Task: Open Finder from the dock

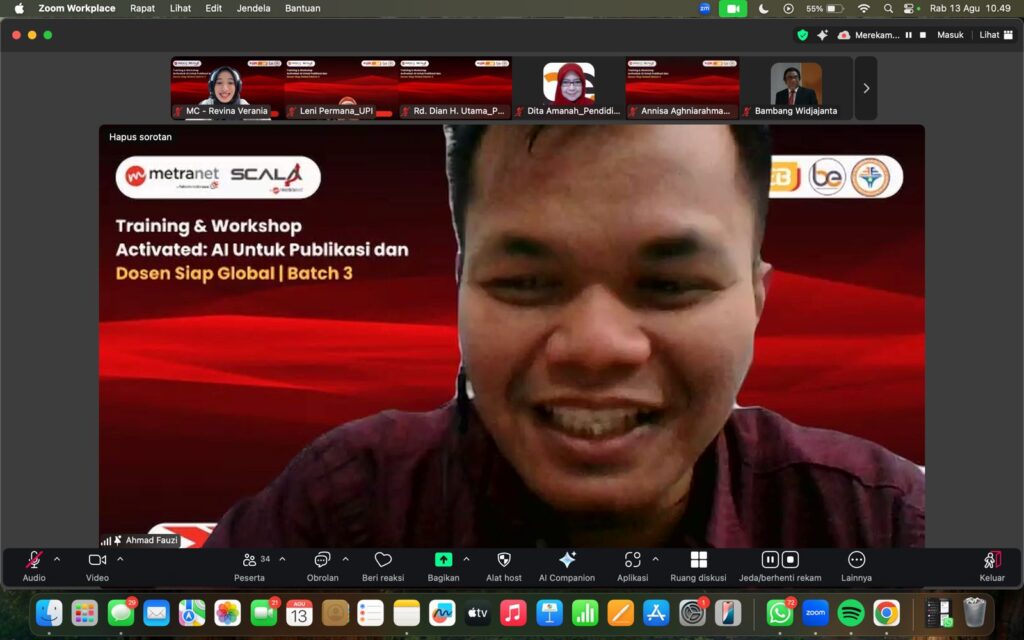Action: [x=49, y=613]
